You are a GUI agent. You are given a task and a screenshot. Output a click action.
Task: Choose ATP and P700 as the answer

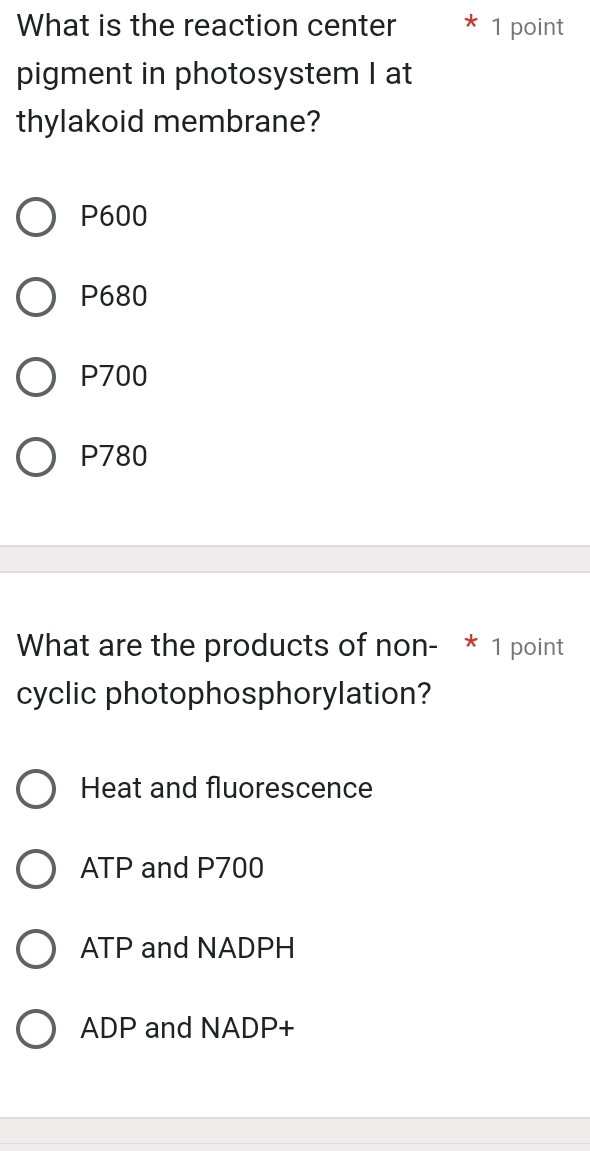(35, 869)
